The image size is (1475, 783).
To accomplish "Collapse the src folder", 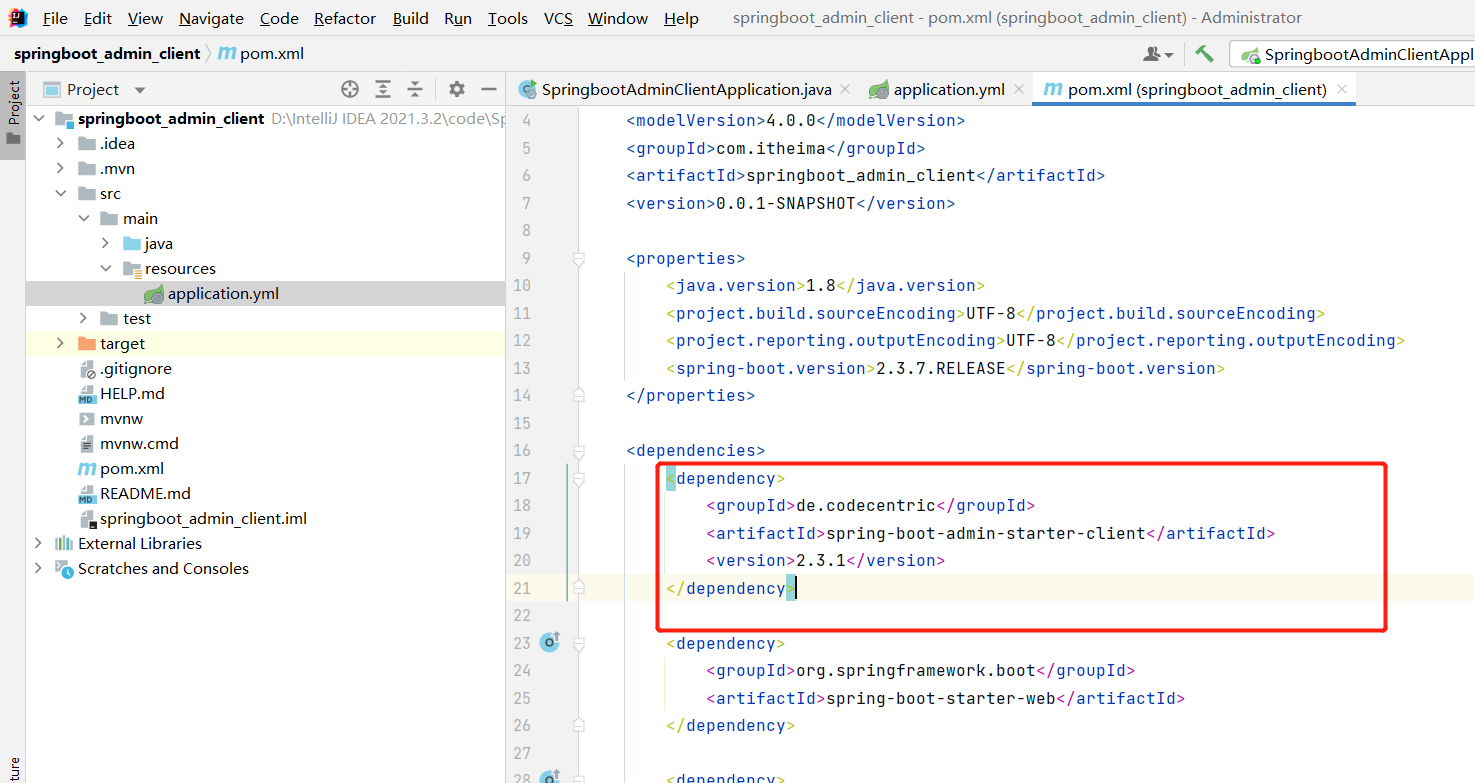I will pyautogui.click(x=61, y=193).
